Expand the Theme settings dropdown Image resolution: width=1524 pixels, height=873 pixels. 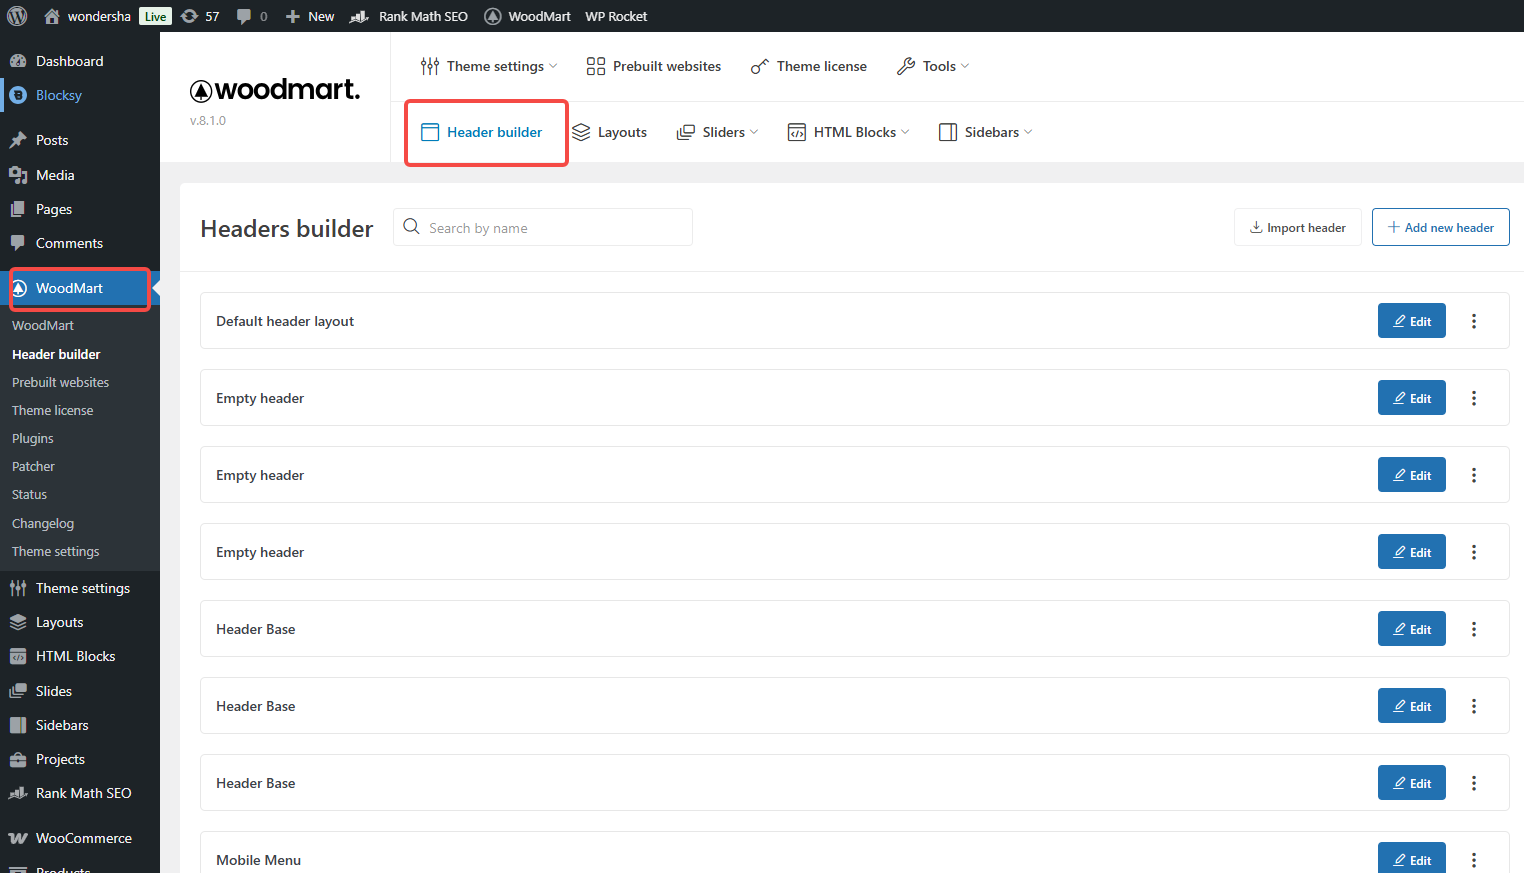tap(489, 66)
